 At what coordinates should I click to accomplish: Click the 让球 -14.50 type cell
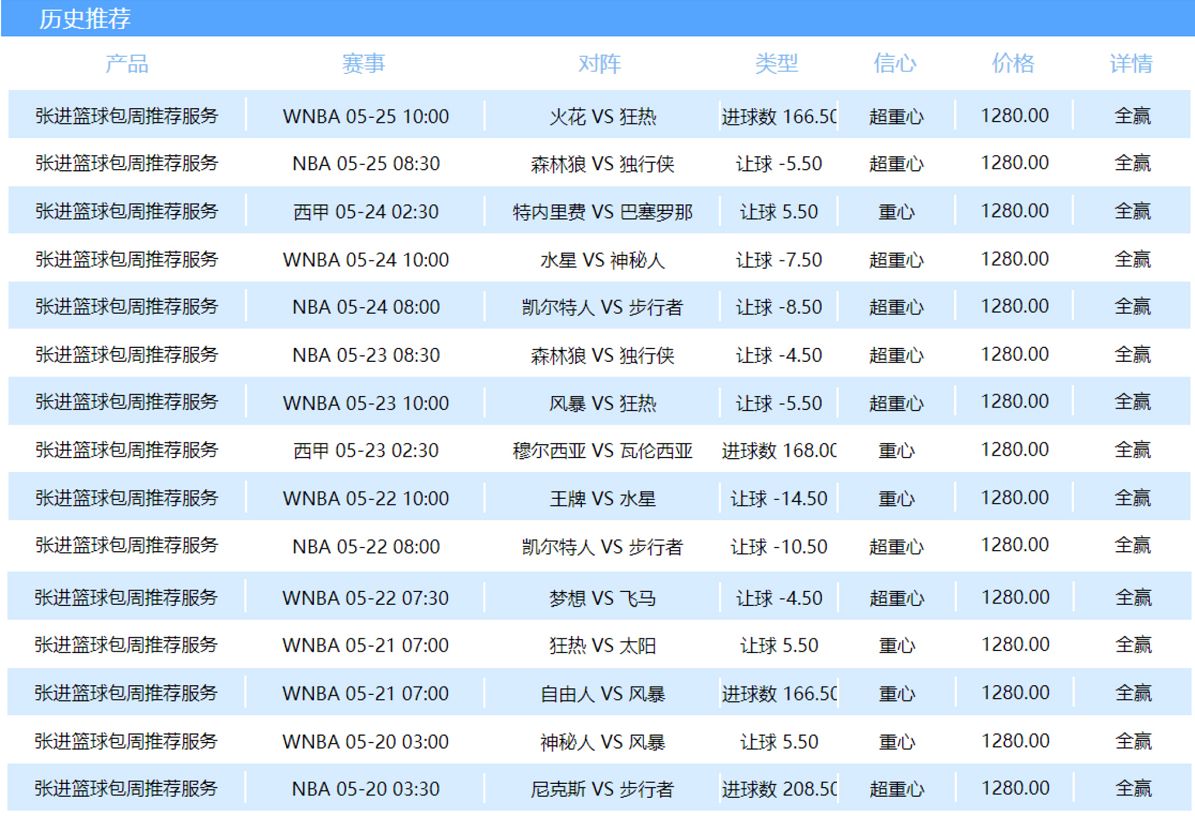(x=779, y=498)
